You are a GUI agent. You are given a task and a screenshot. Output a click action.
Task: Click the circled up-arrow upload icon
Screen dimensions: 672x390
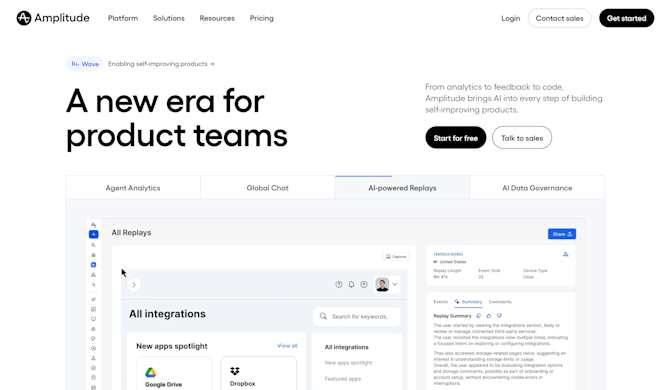coord(364,285)
